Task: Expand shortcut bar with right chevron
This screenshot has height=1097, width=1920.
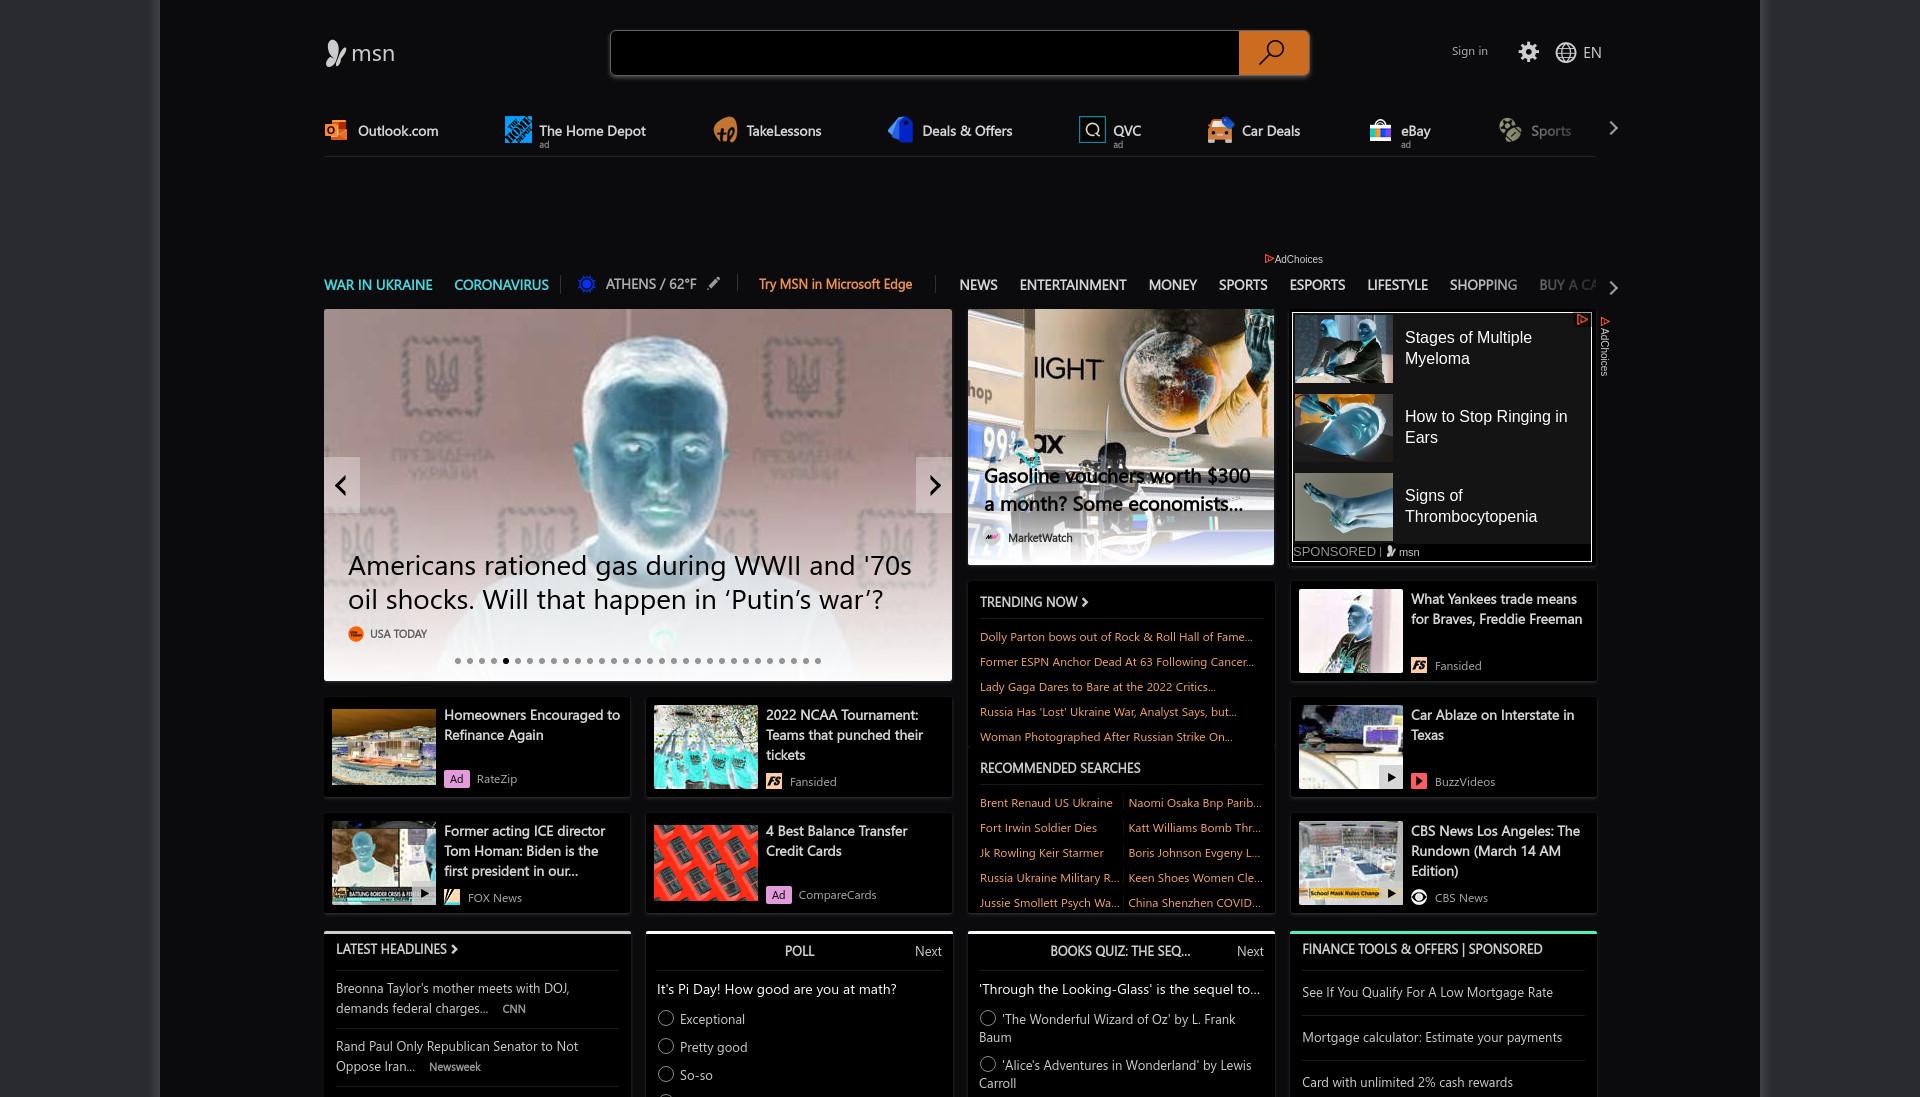Action: click(x=1613, y=128)
